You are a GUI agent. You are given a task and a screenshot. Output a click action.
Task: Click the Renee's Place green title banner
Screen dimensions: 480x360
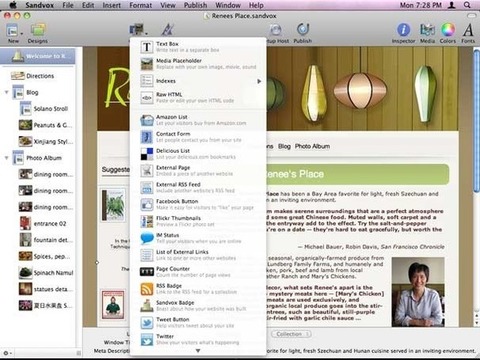point(358,174)
